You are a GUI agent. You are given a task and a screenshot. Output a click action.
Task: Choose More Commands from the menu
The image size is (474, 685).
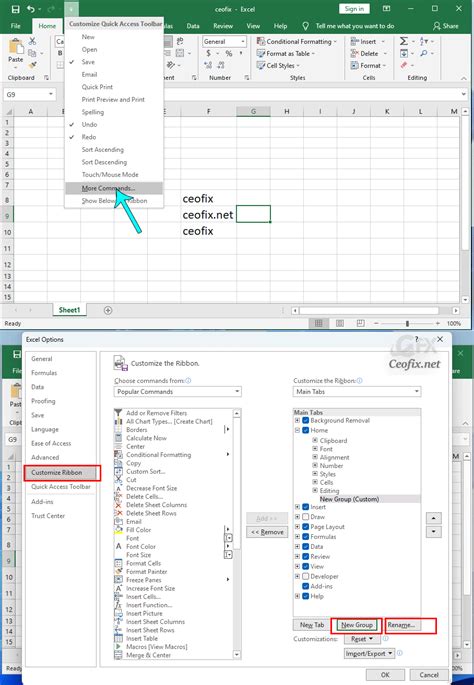[x=114, y=188]
